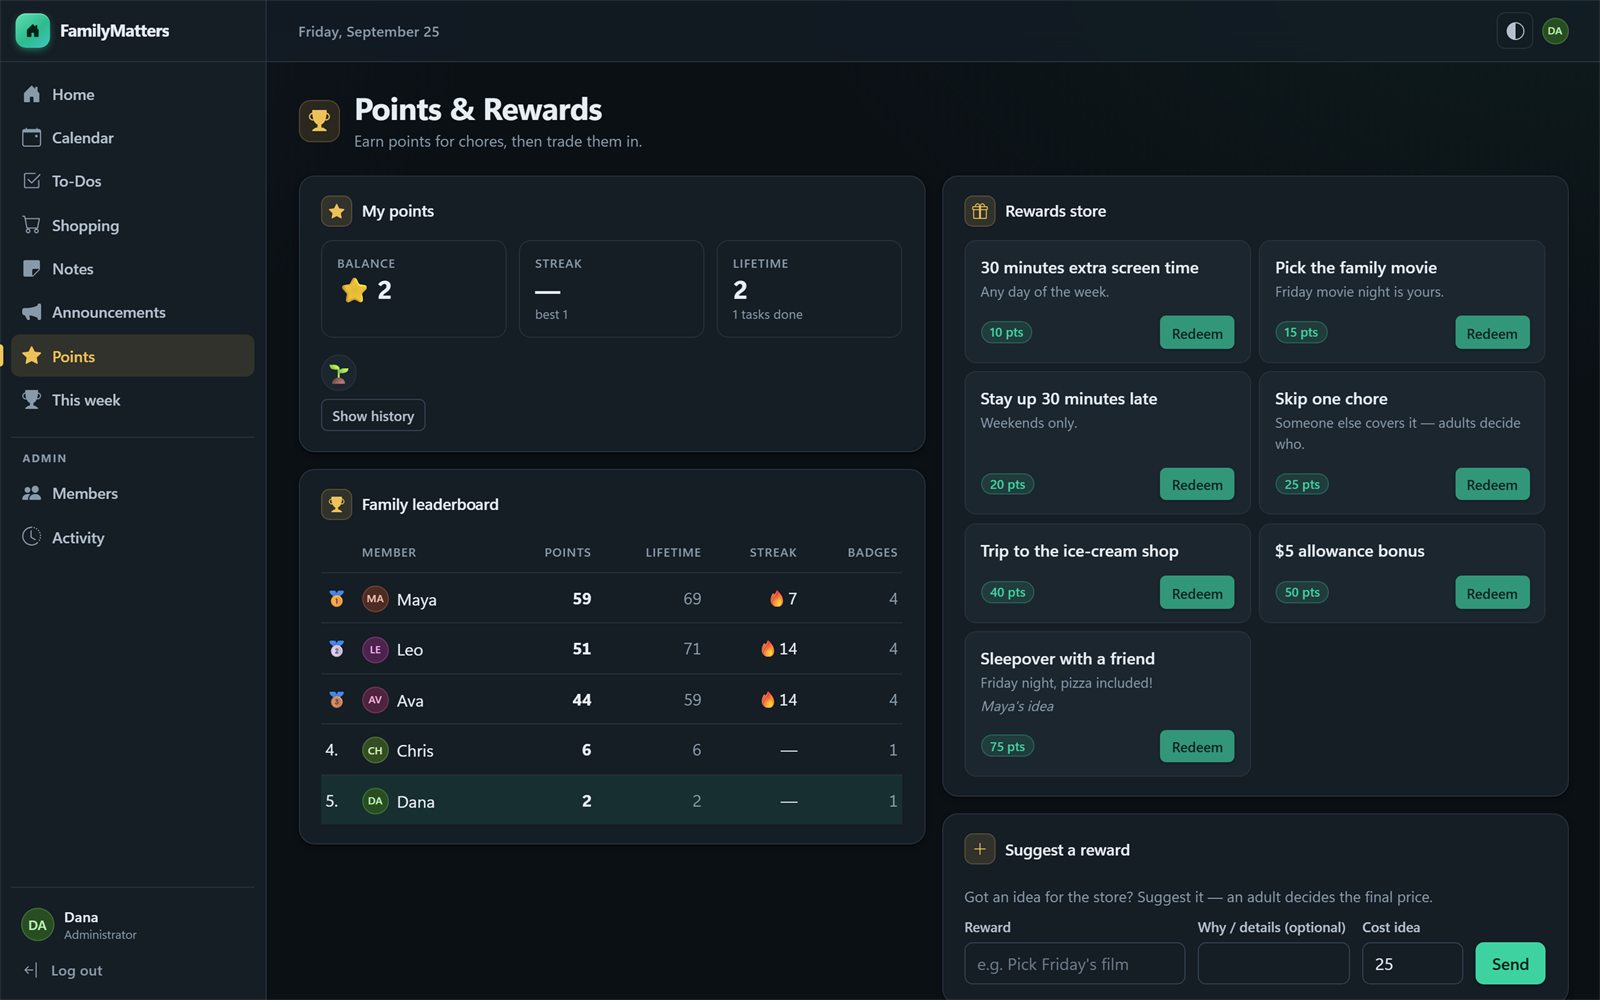Open the Announcements megaphone icon

[x=32, y=312]
